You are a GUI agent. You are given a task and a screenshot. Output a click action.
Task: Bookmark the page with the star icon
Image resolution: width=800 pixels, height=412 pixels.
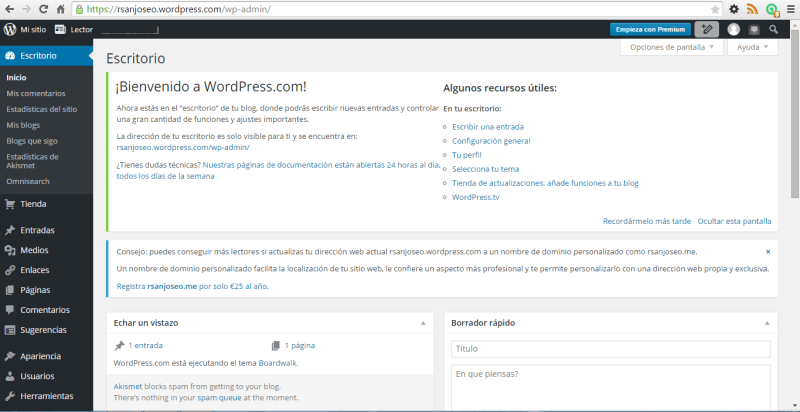715,9
